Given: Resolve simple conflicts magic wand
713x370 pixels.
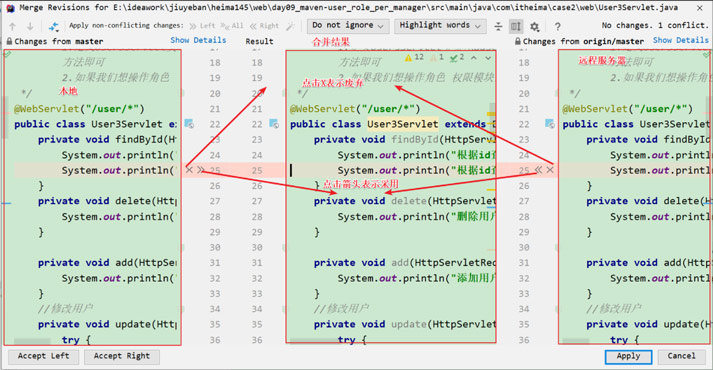Looking at the screenshot, I should [x=290, y=26].
